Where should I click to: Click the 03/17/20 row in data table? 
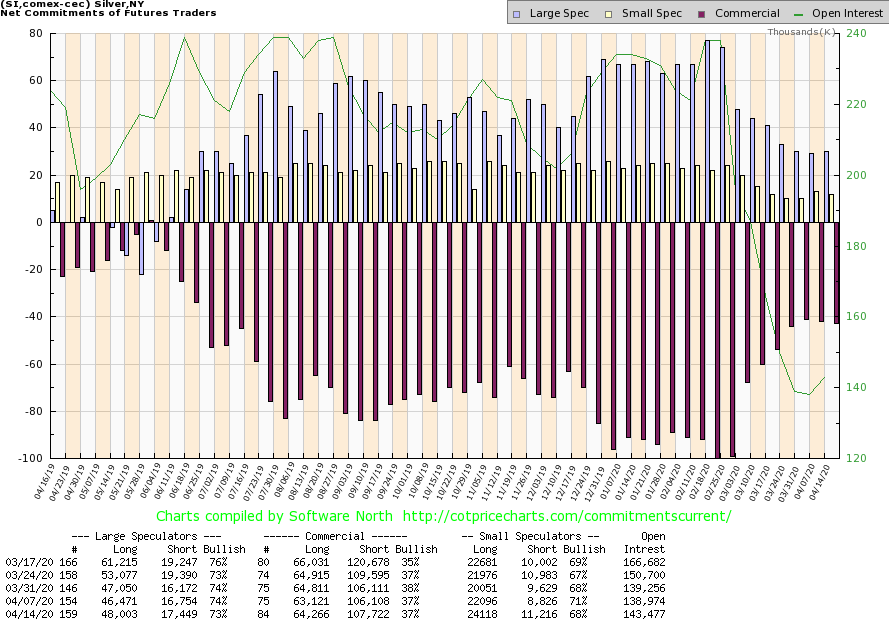24,563
